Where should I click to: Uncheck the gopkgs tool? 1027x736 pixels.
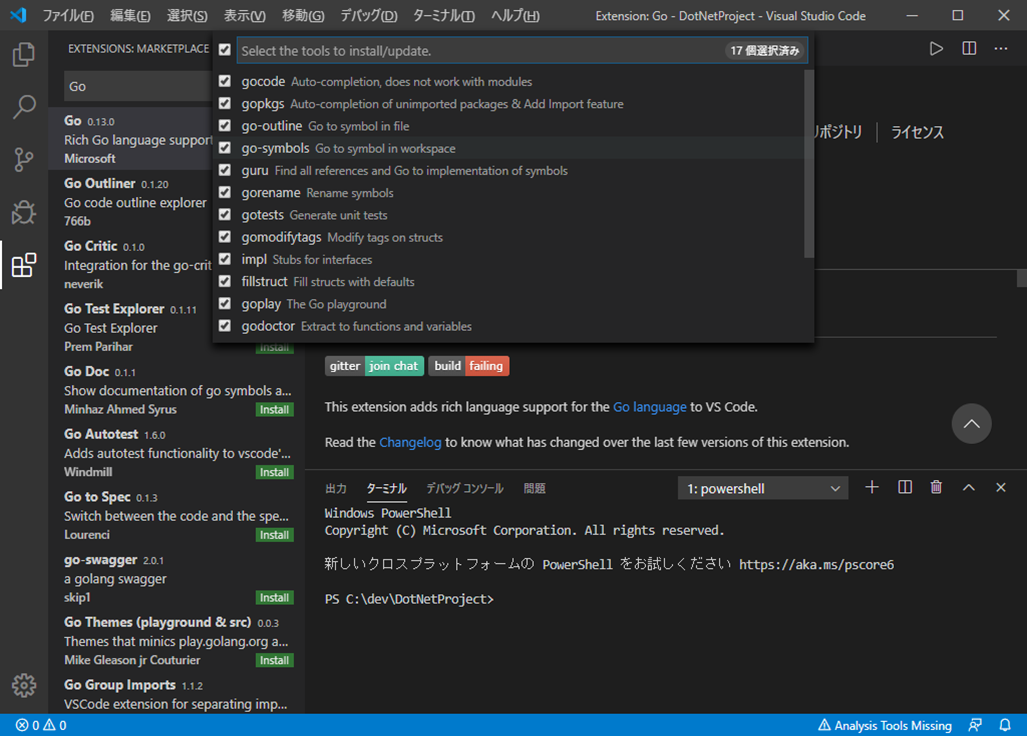(225, 103)
